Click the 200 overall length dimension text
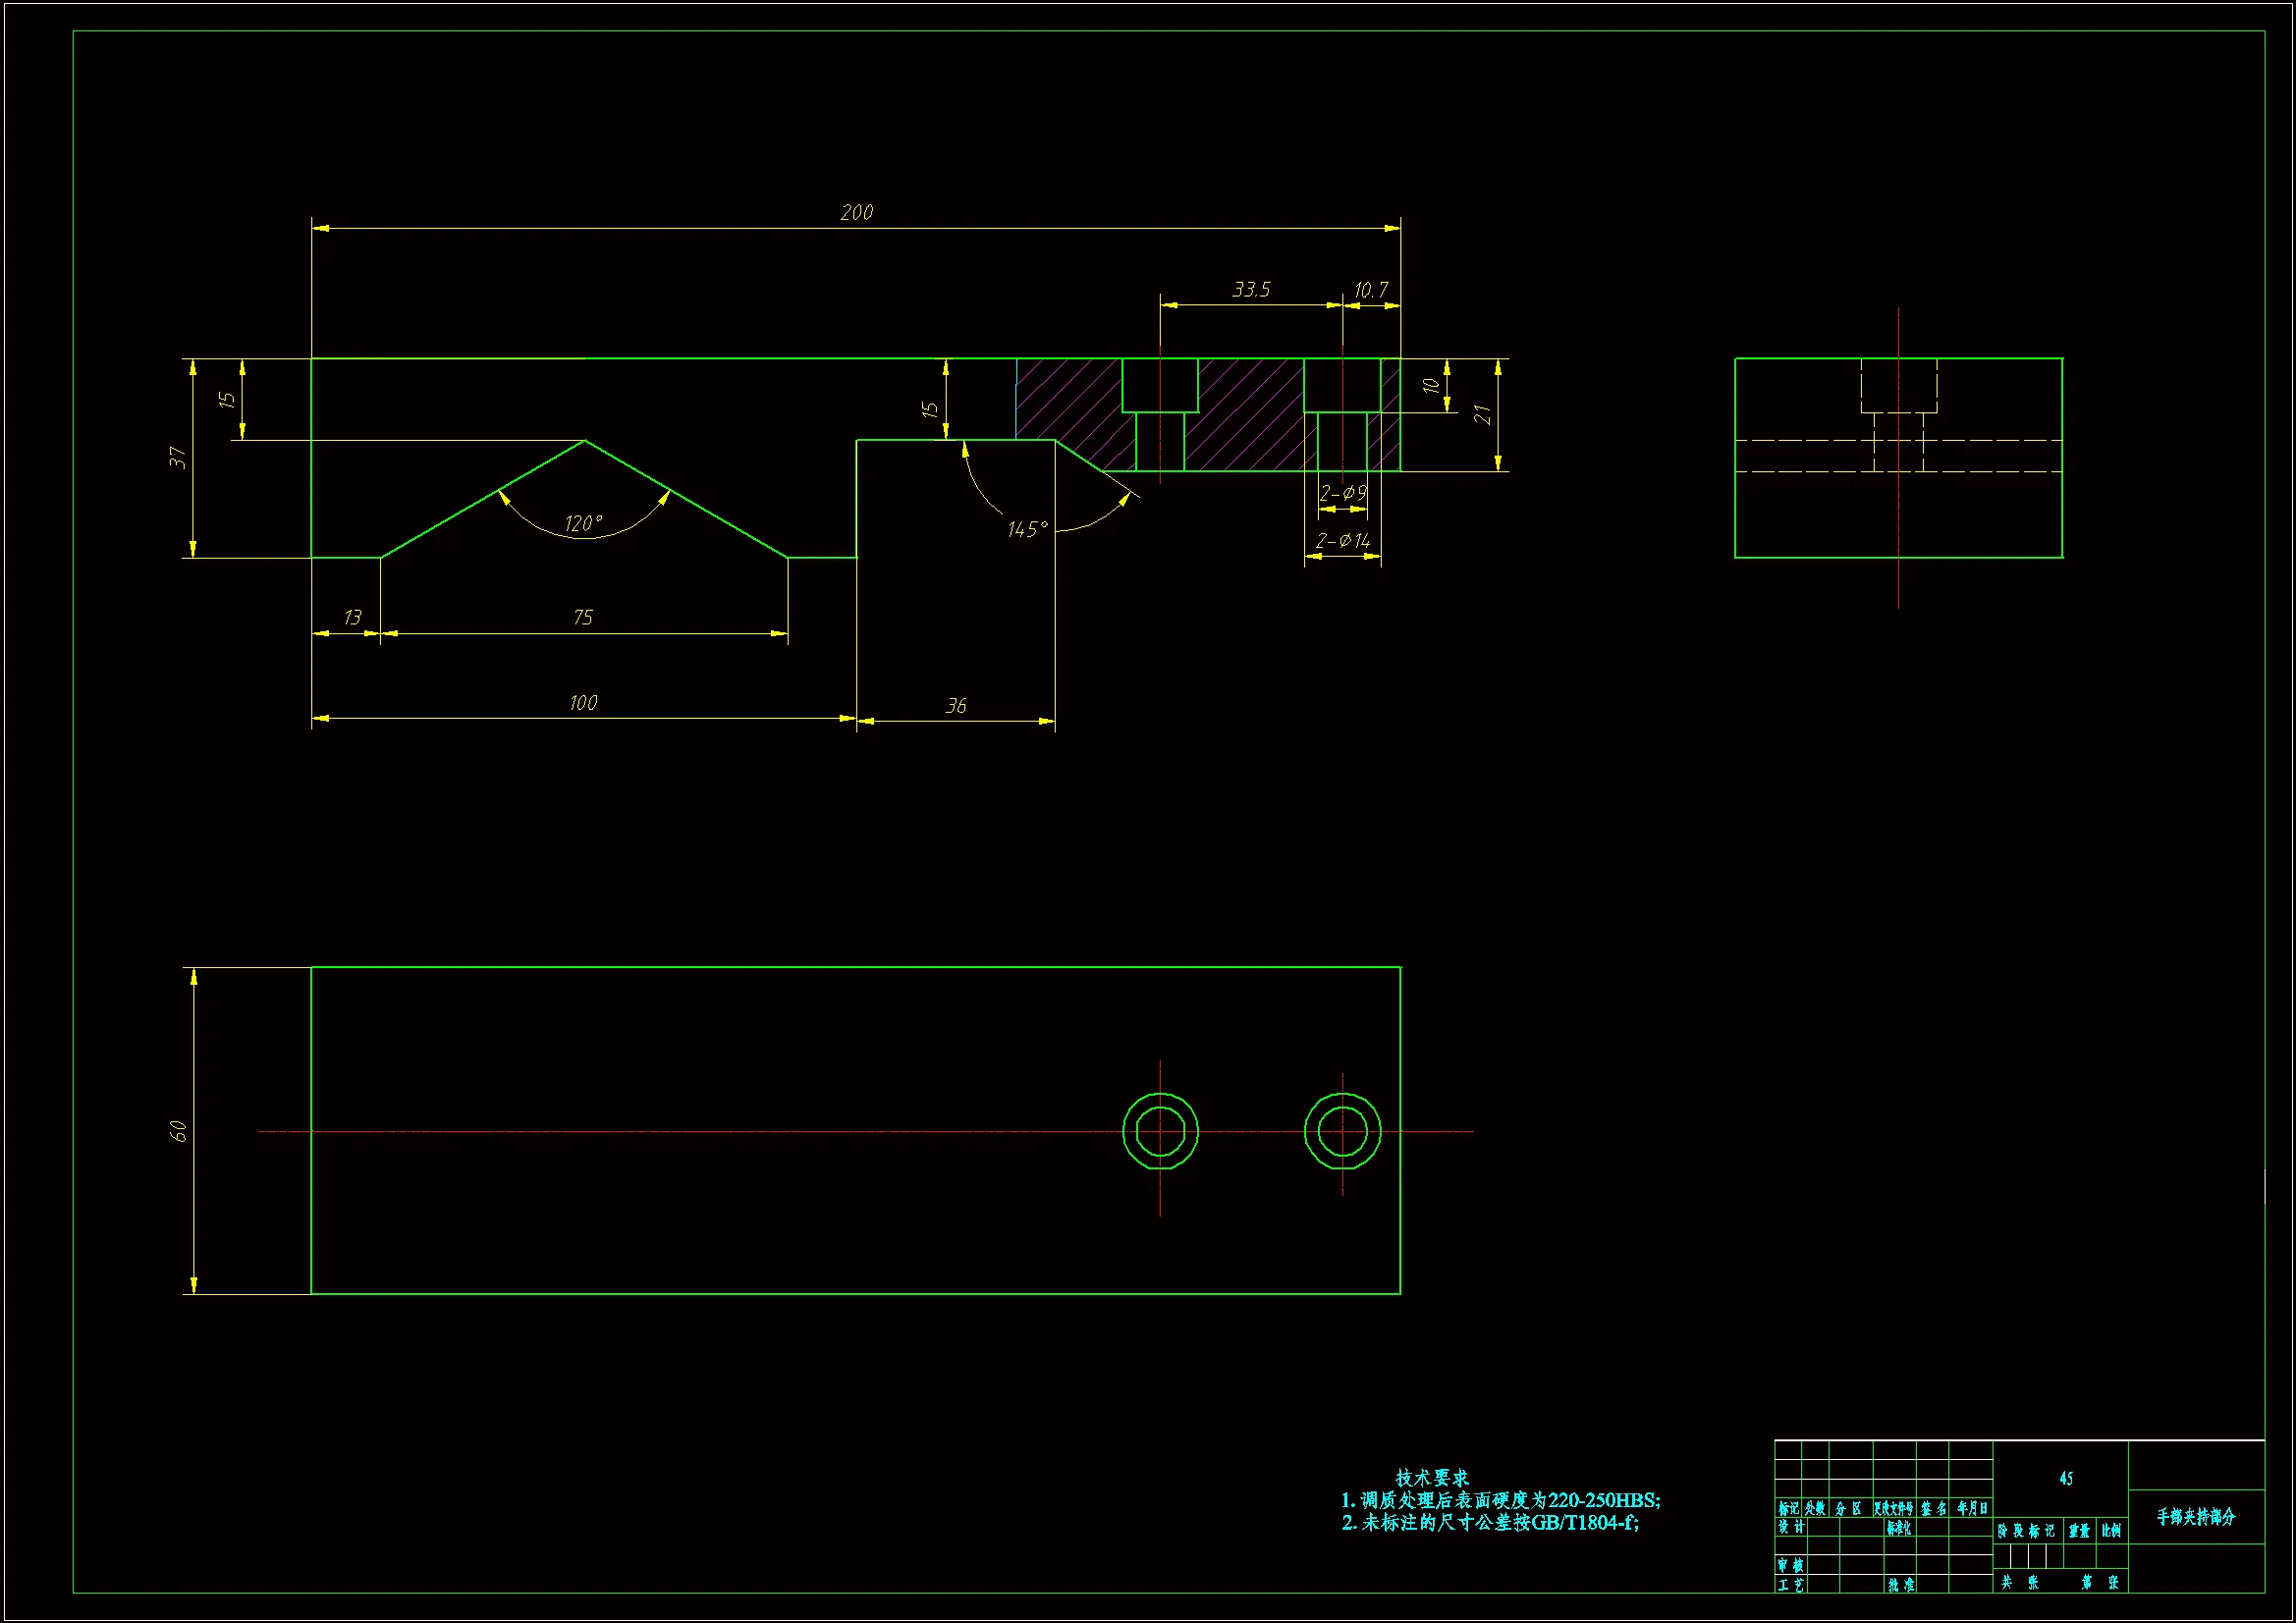The height and width of the screenshot is (1623, 2296). click(x=856, y=212)
